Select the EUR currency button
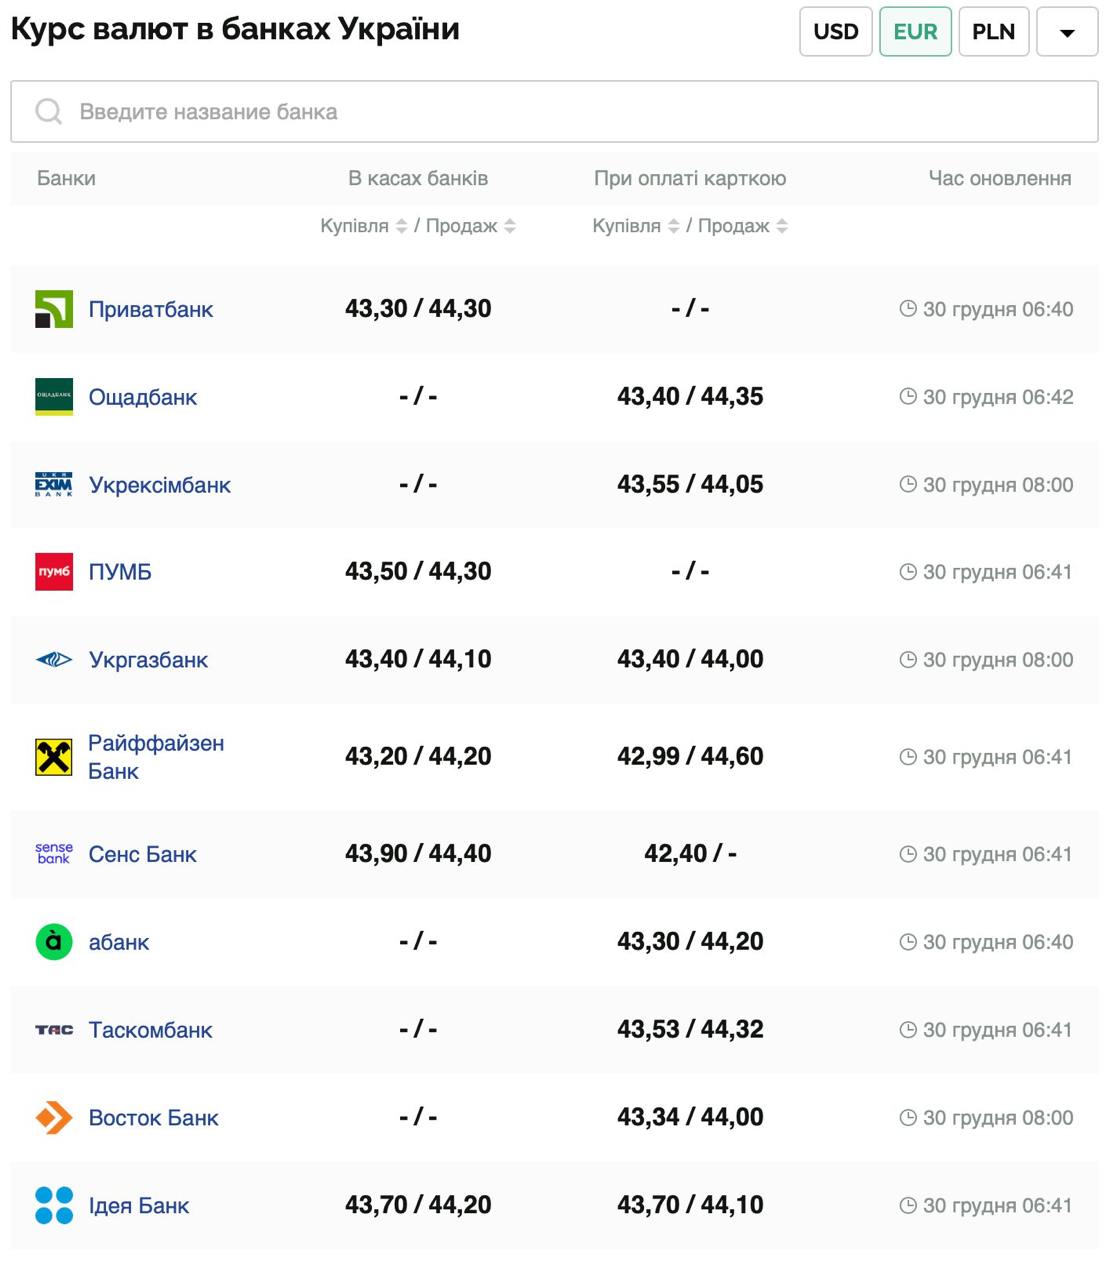The width and height of the screenshot is (1110, 1280). (915, 32)
